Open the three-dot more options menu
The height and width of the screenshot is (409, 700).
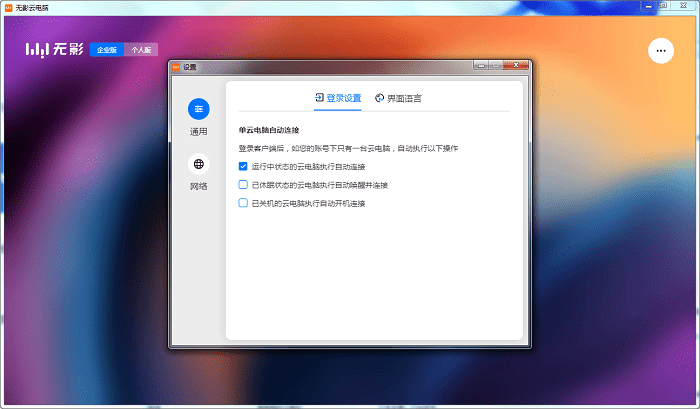661,51
